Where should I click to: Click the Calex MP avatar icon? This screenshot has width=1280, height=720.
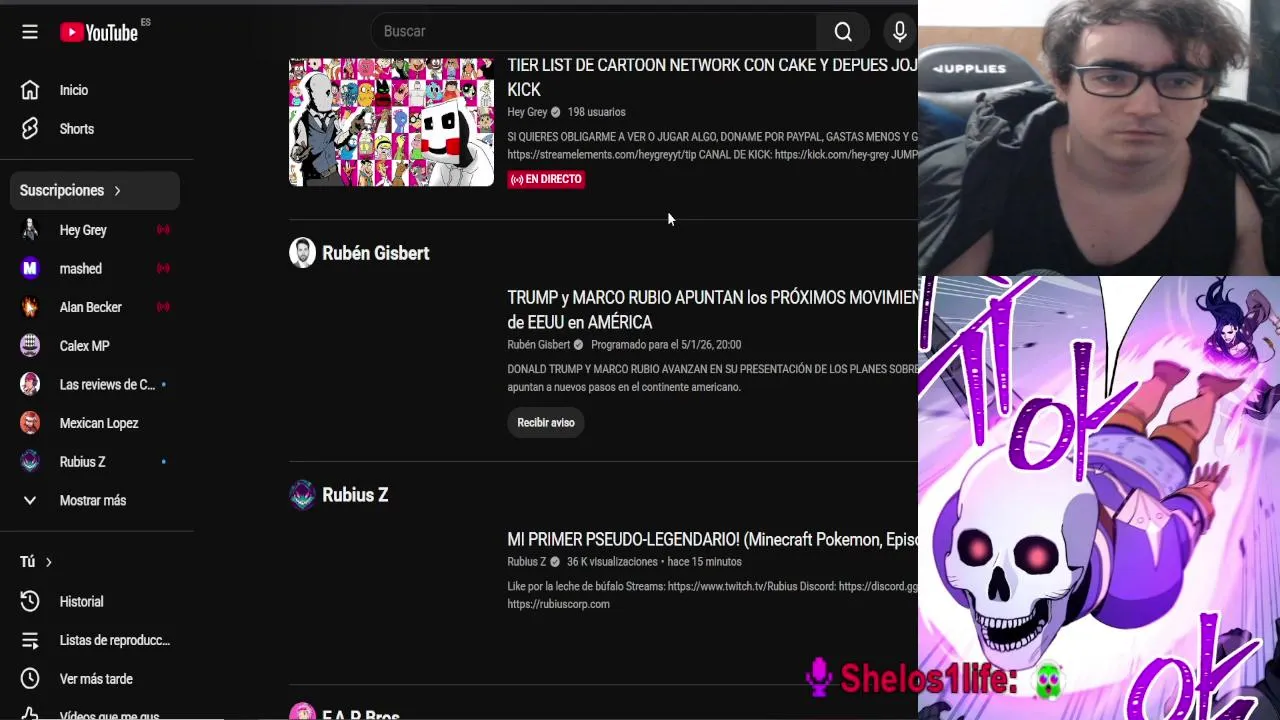pos(30,346)
